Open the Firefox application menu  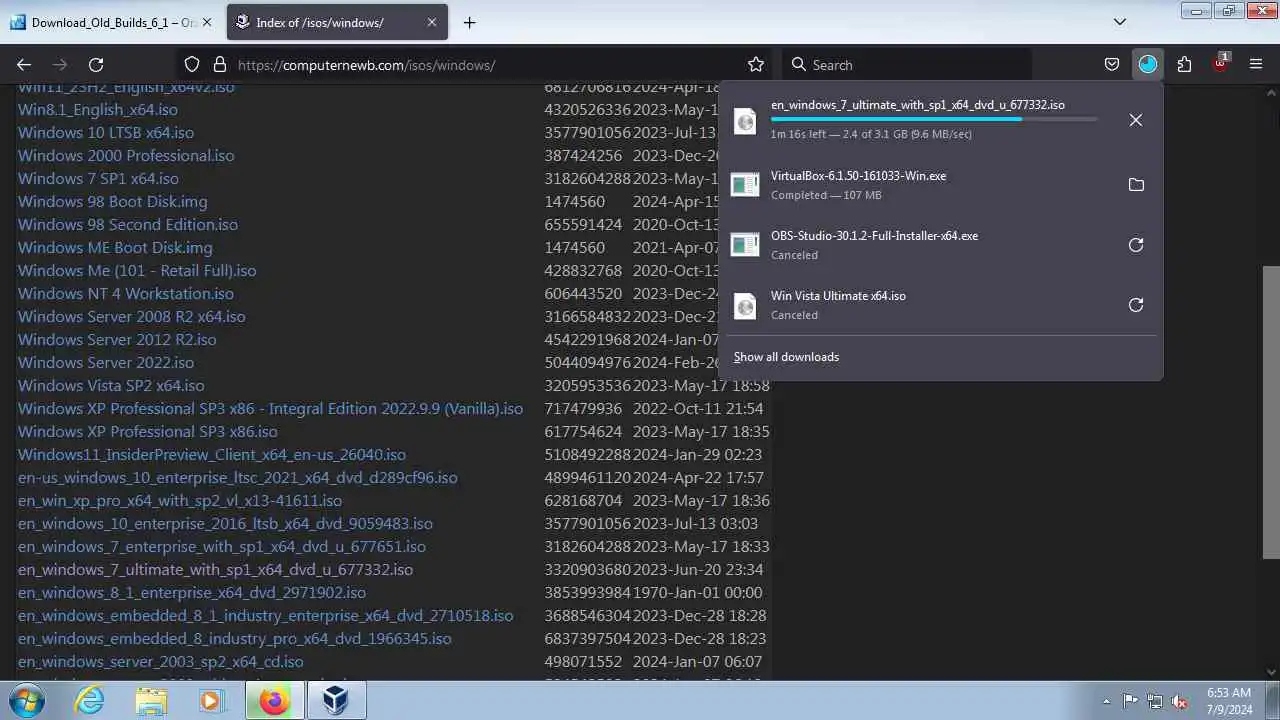click(1256, 64)
